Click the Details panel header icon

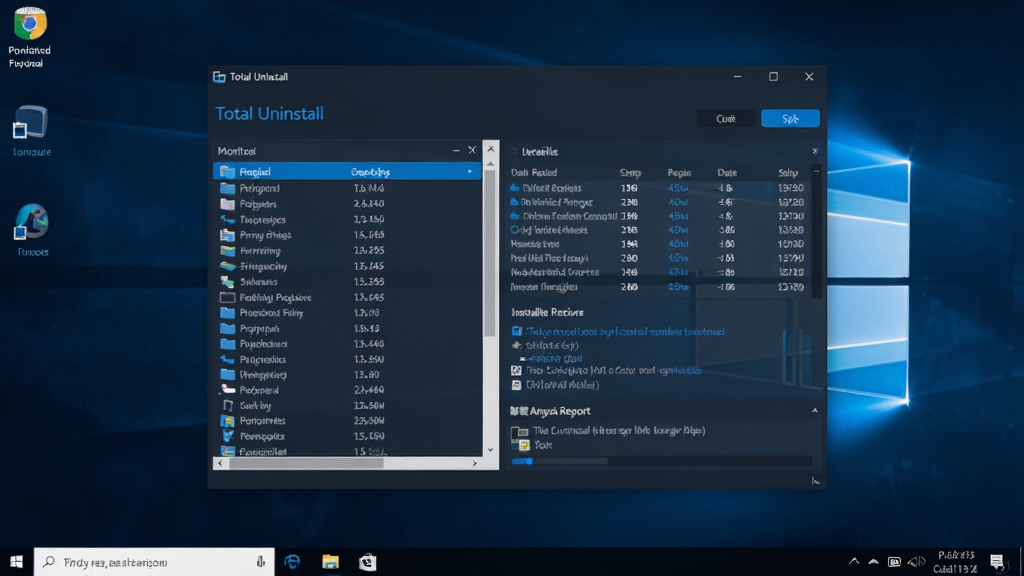[514, 152]
